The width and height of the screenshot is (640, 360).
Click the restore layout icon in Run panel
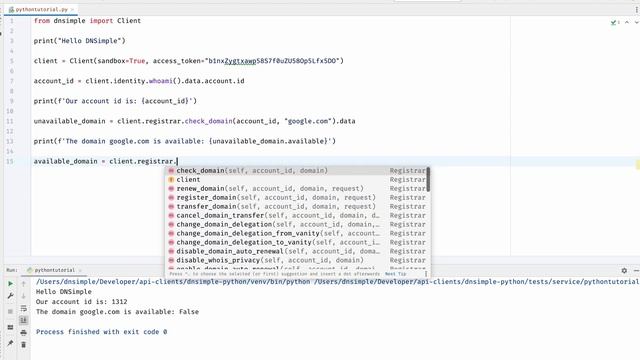pos(11,327)
